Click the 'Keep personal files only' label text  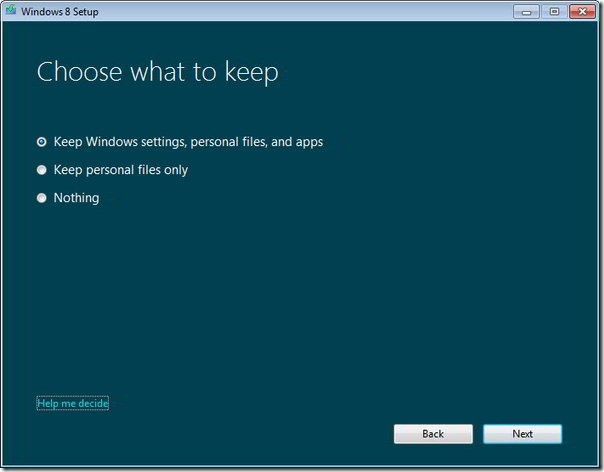pos(120,170)
